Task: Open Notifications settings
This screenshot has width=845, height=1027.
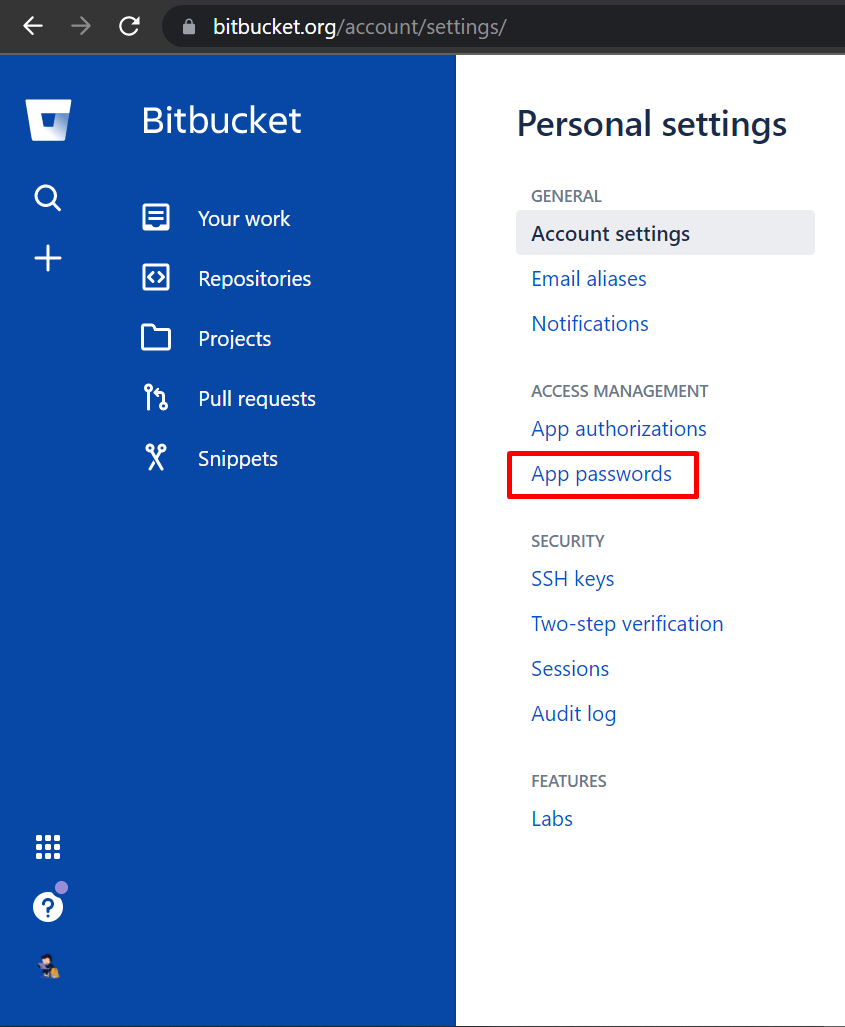Action: (x=589, y=324)
